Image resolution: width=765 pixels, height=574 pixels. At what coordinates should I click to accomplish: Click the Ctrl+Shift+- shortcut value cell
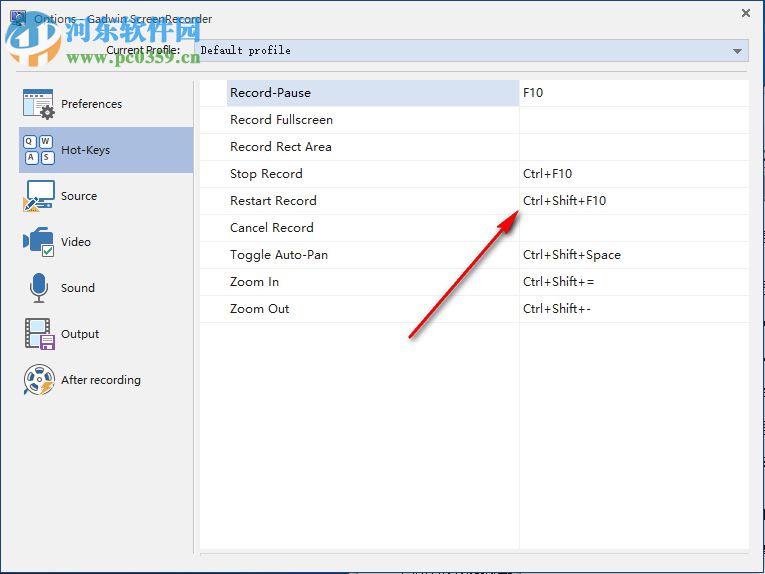(x=634, y=309)
